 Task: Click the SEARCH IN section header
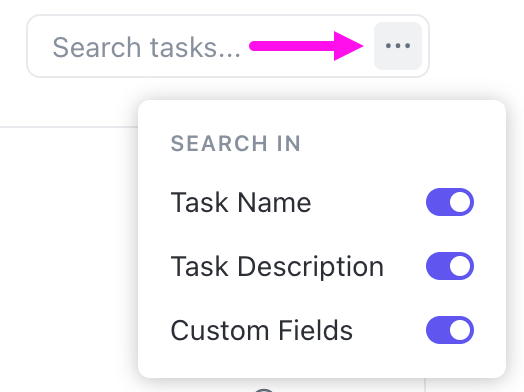pyautogui.click(x=236, y=144)
